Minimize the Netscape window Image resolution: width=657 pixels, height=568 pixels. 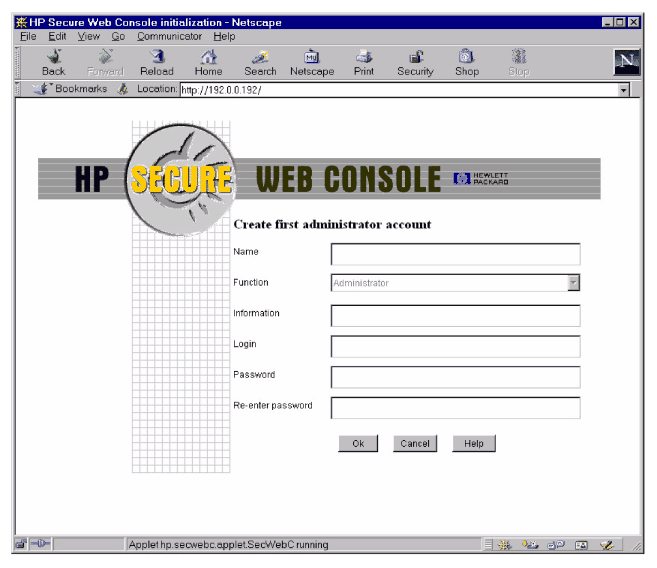(608, 22)
